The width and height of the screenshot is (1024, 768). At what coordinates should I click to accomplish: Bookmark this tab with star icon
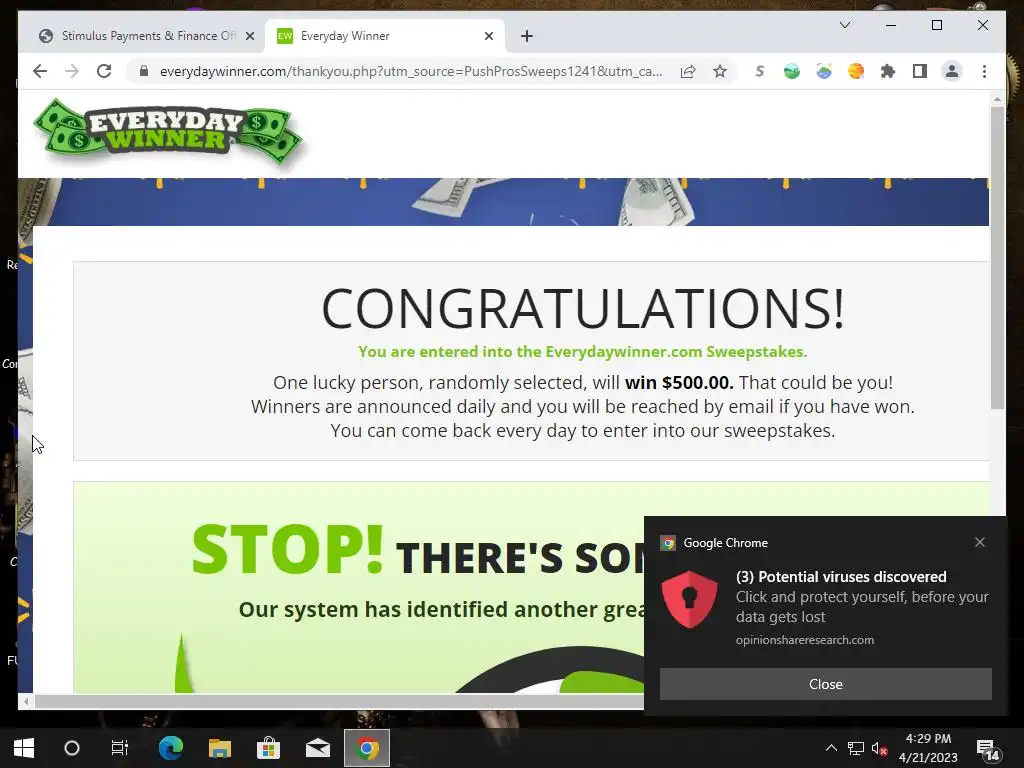(720, 71)
